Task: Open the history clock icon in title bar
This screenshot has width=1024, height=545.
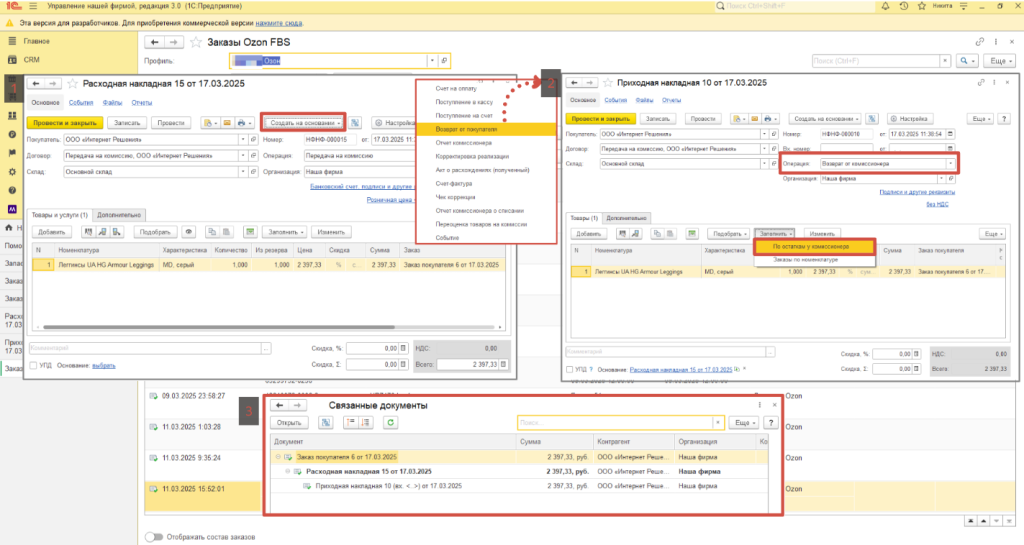Action: 903,6
